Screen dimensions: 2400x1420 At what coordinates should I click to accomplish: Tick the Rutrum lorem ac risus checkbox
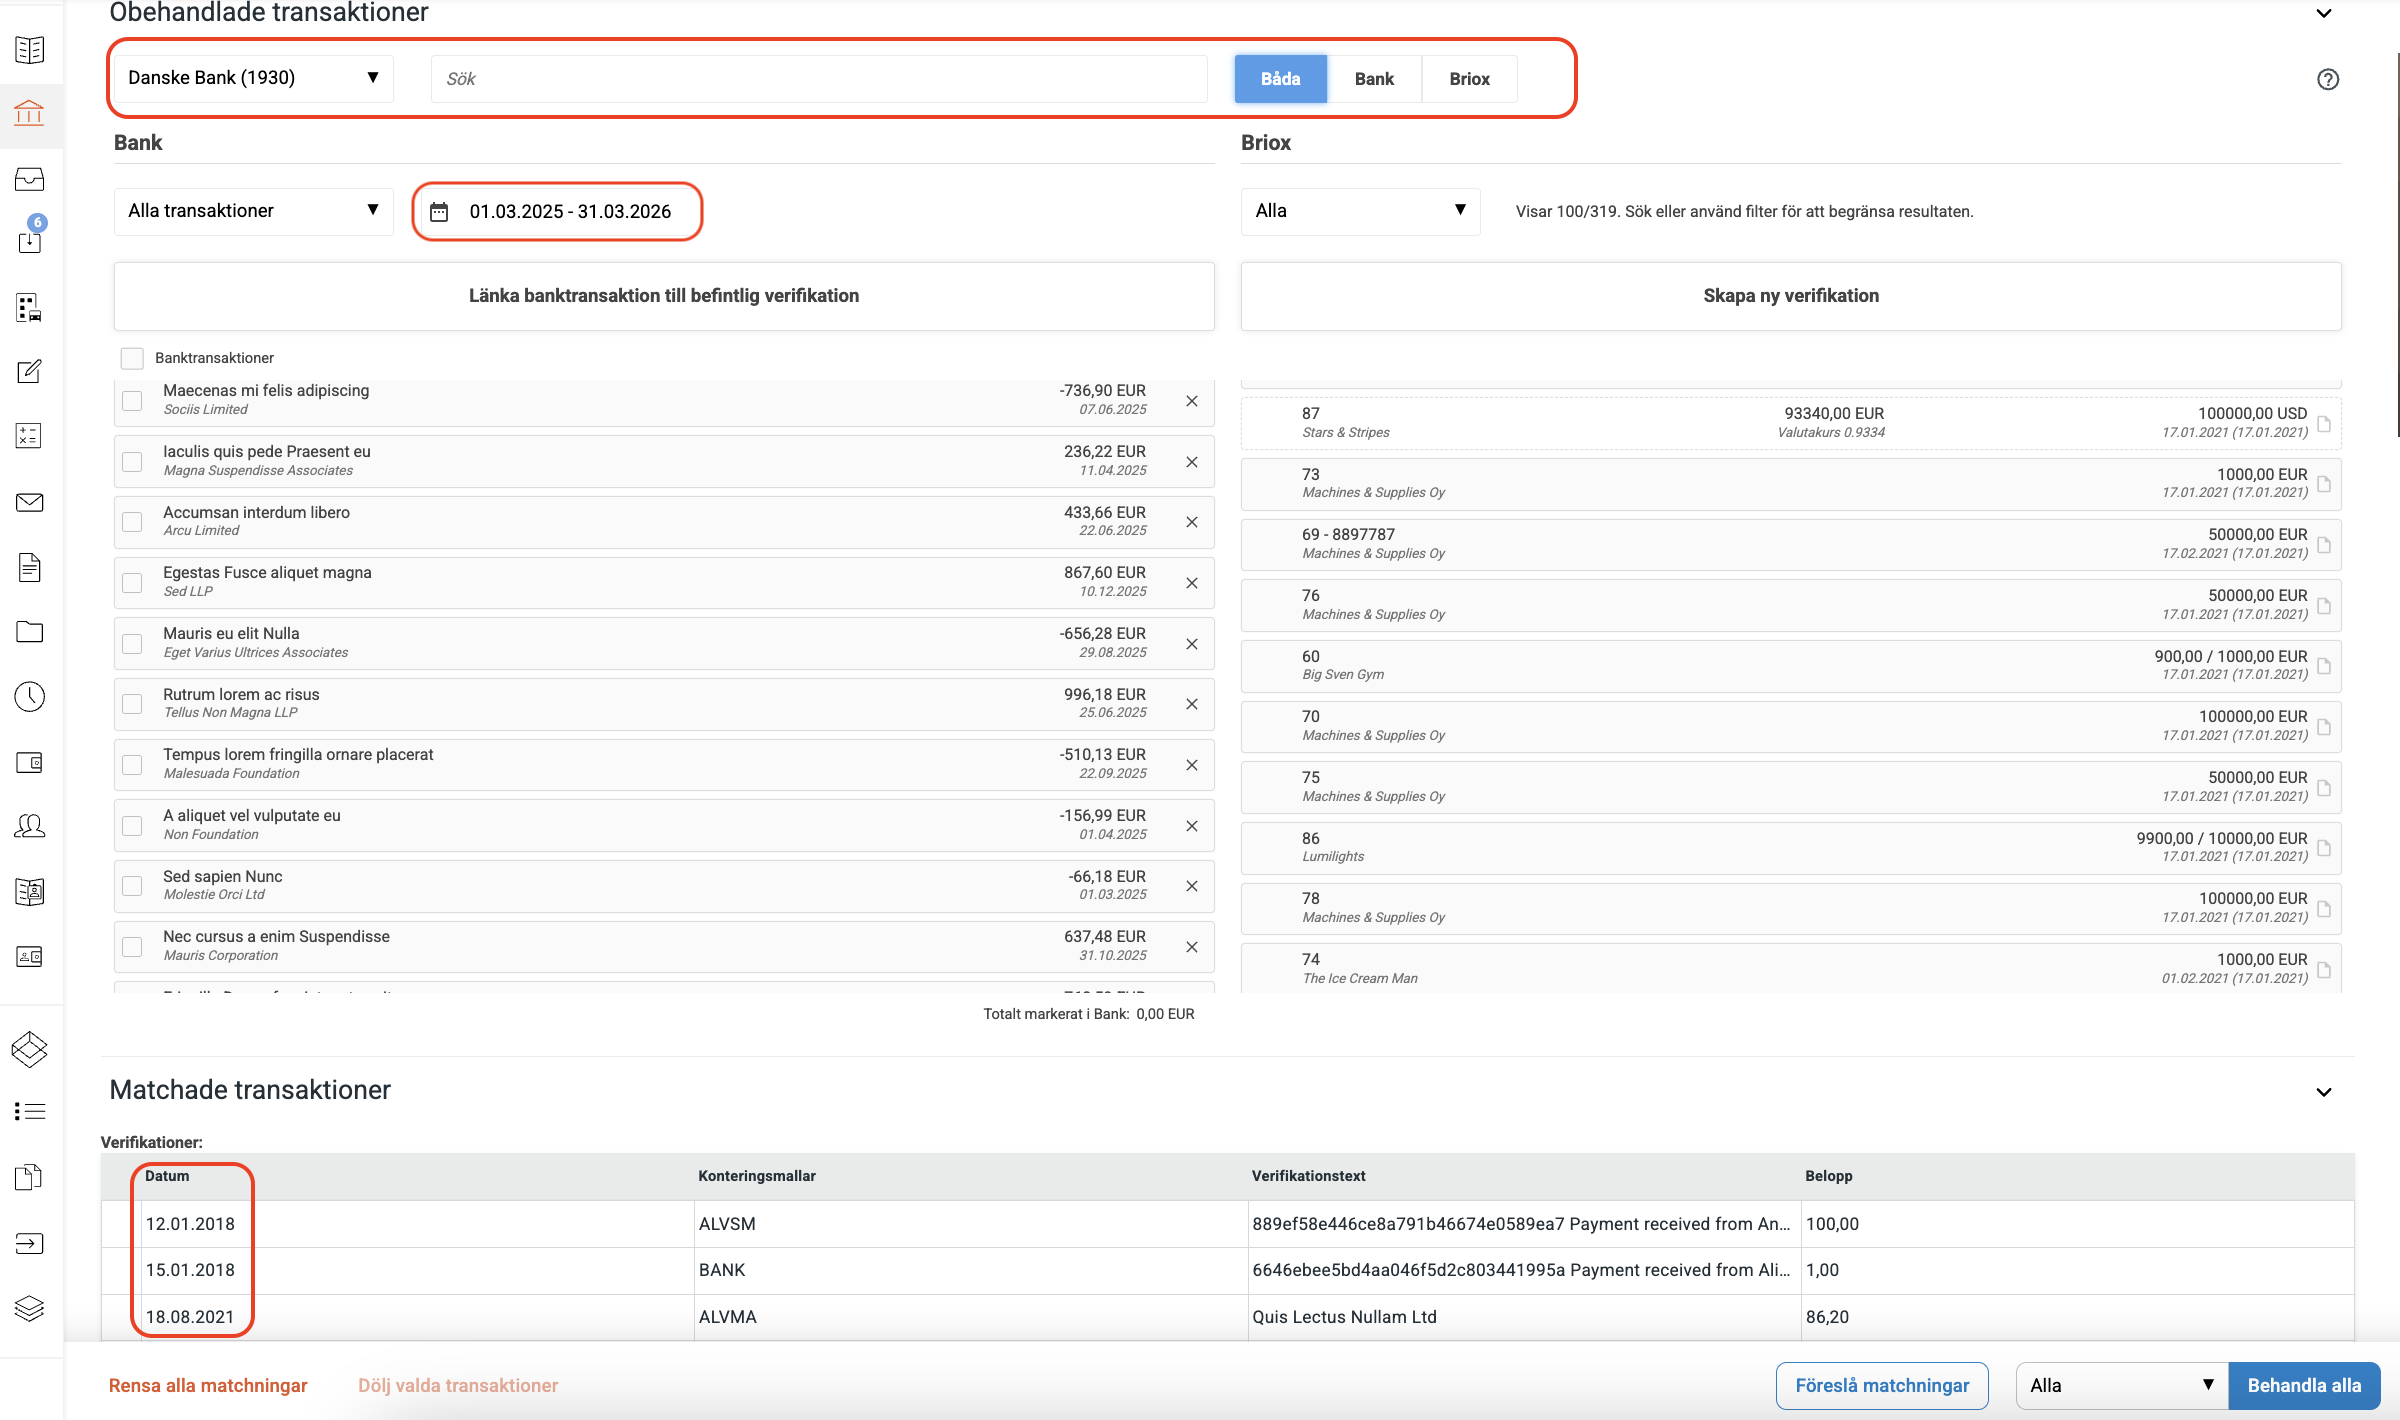[132, 704]
